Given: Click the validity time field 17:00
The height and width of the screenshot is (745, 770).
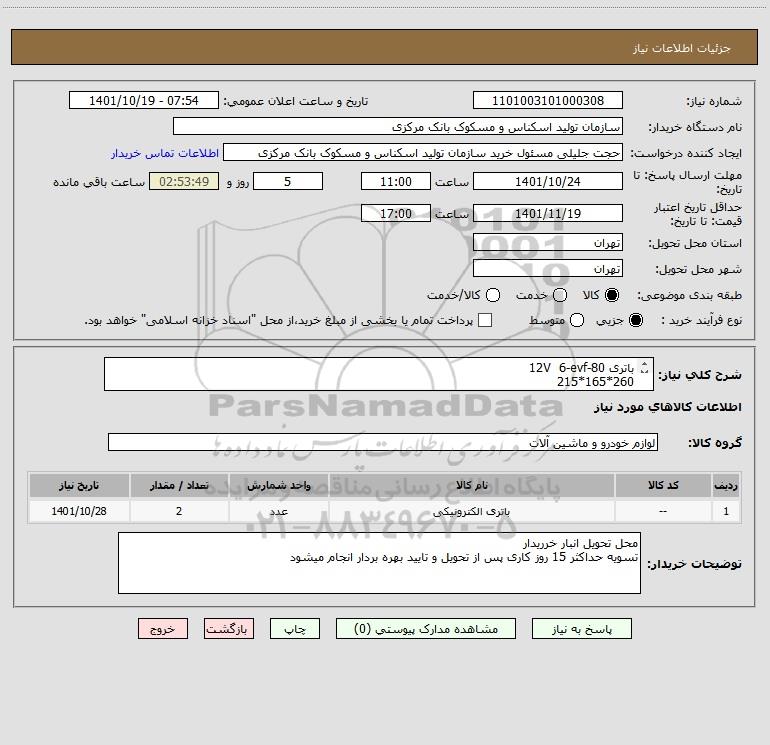Looking at the screenshot, I should click(396, 213).
